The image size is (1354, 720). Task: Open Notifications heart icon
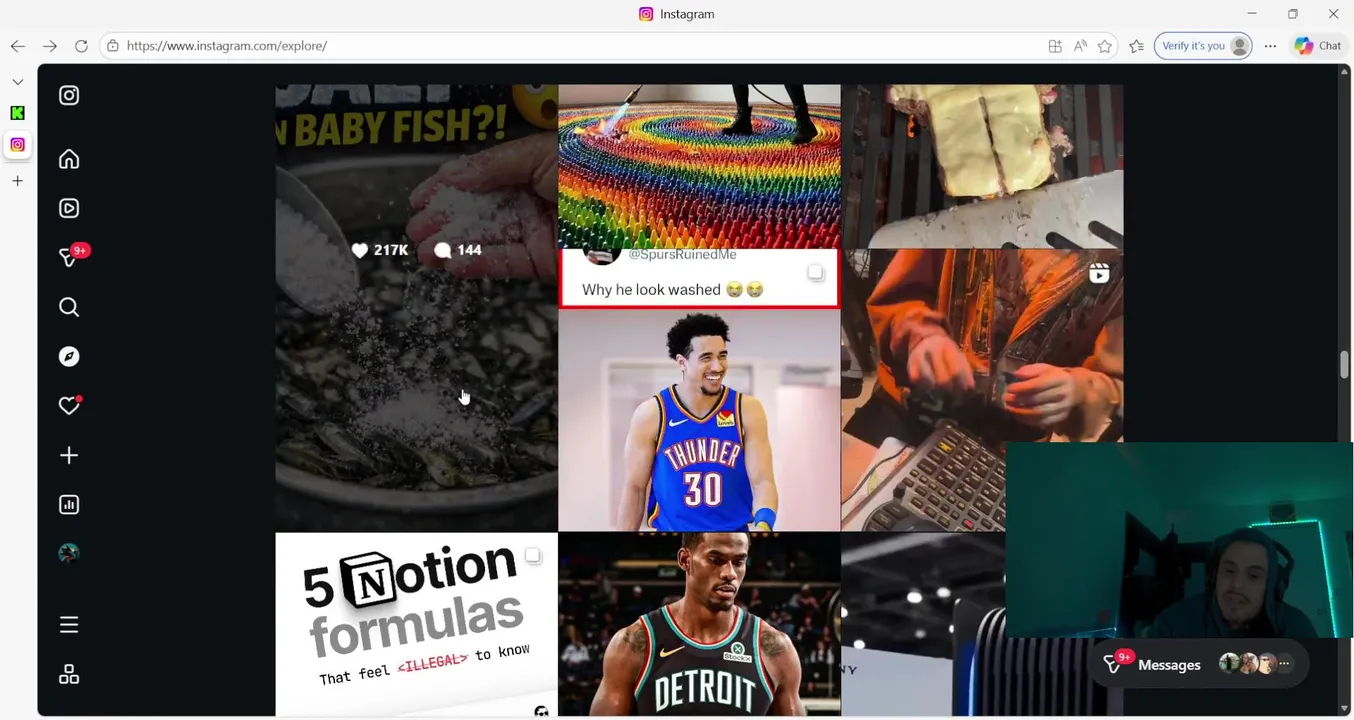point(69,405)
